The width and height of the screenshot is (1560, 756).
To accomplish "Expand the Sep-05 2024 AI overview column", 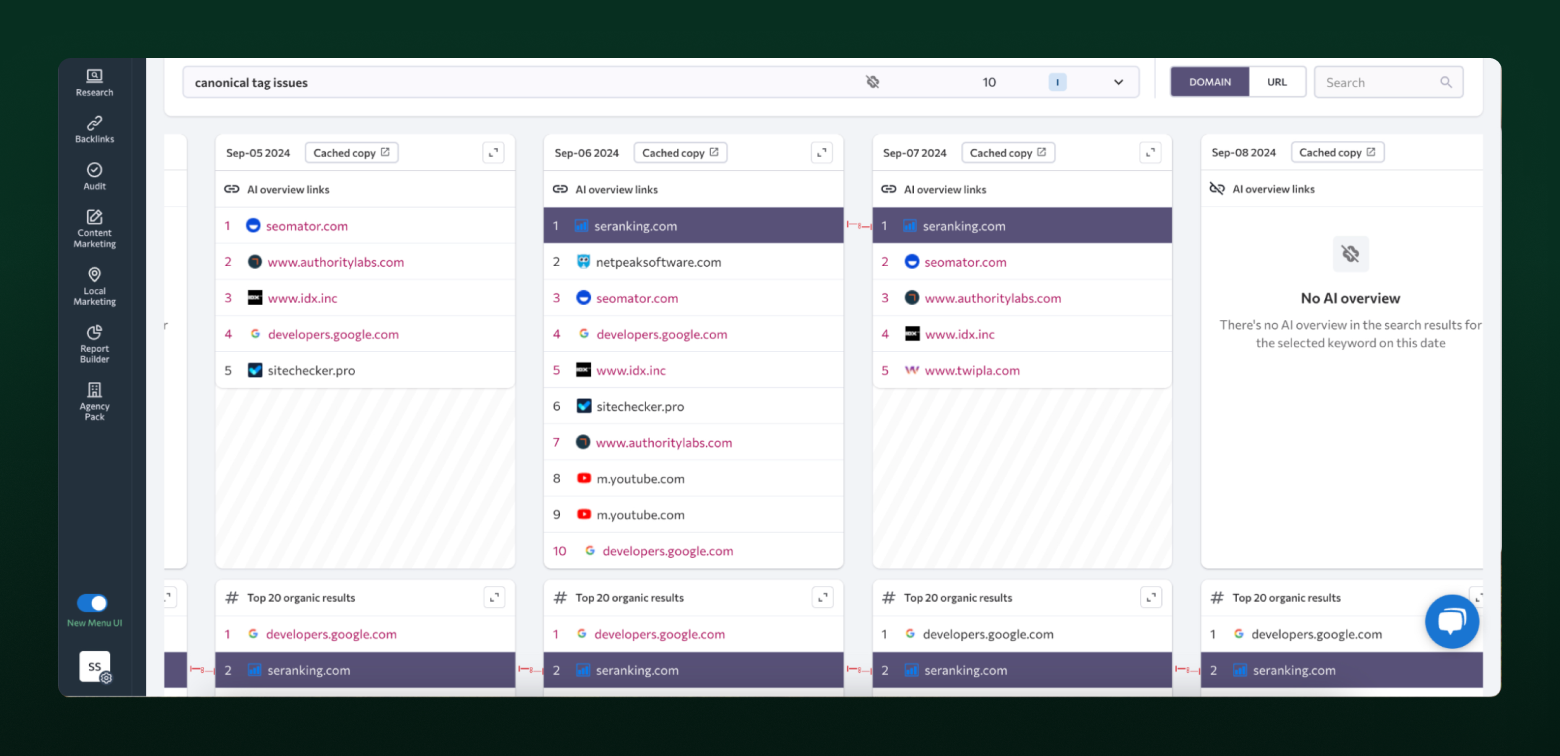I will [x=493, y=153].
